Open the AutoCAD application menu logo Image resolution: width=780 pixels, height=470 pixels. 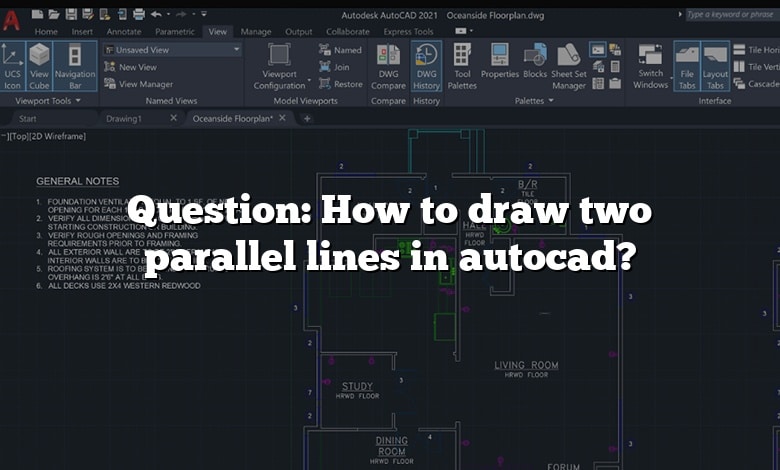pyautogui.click(x=11, y=20)
